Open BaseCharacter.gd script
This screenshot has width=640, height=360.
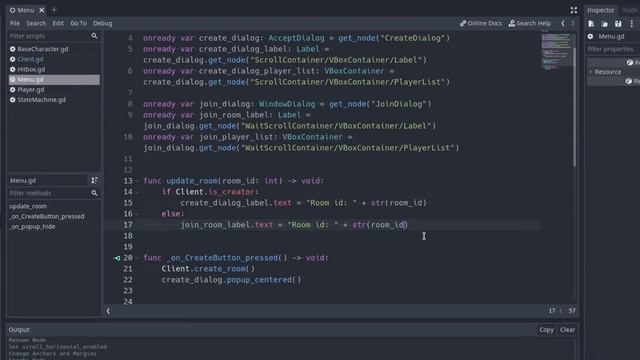point(42,49)
